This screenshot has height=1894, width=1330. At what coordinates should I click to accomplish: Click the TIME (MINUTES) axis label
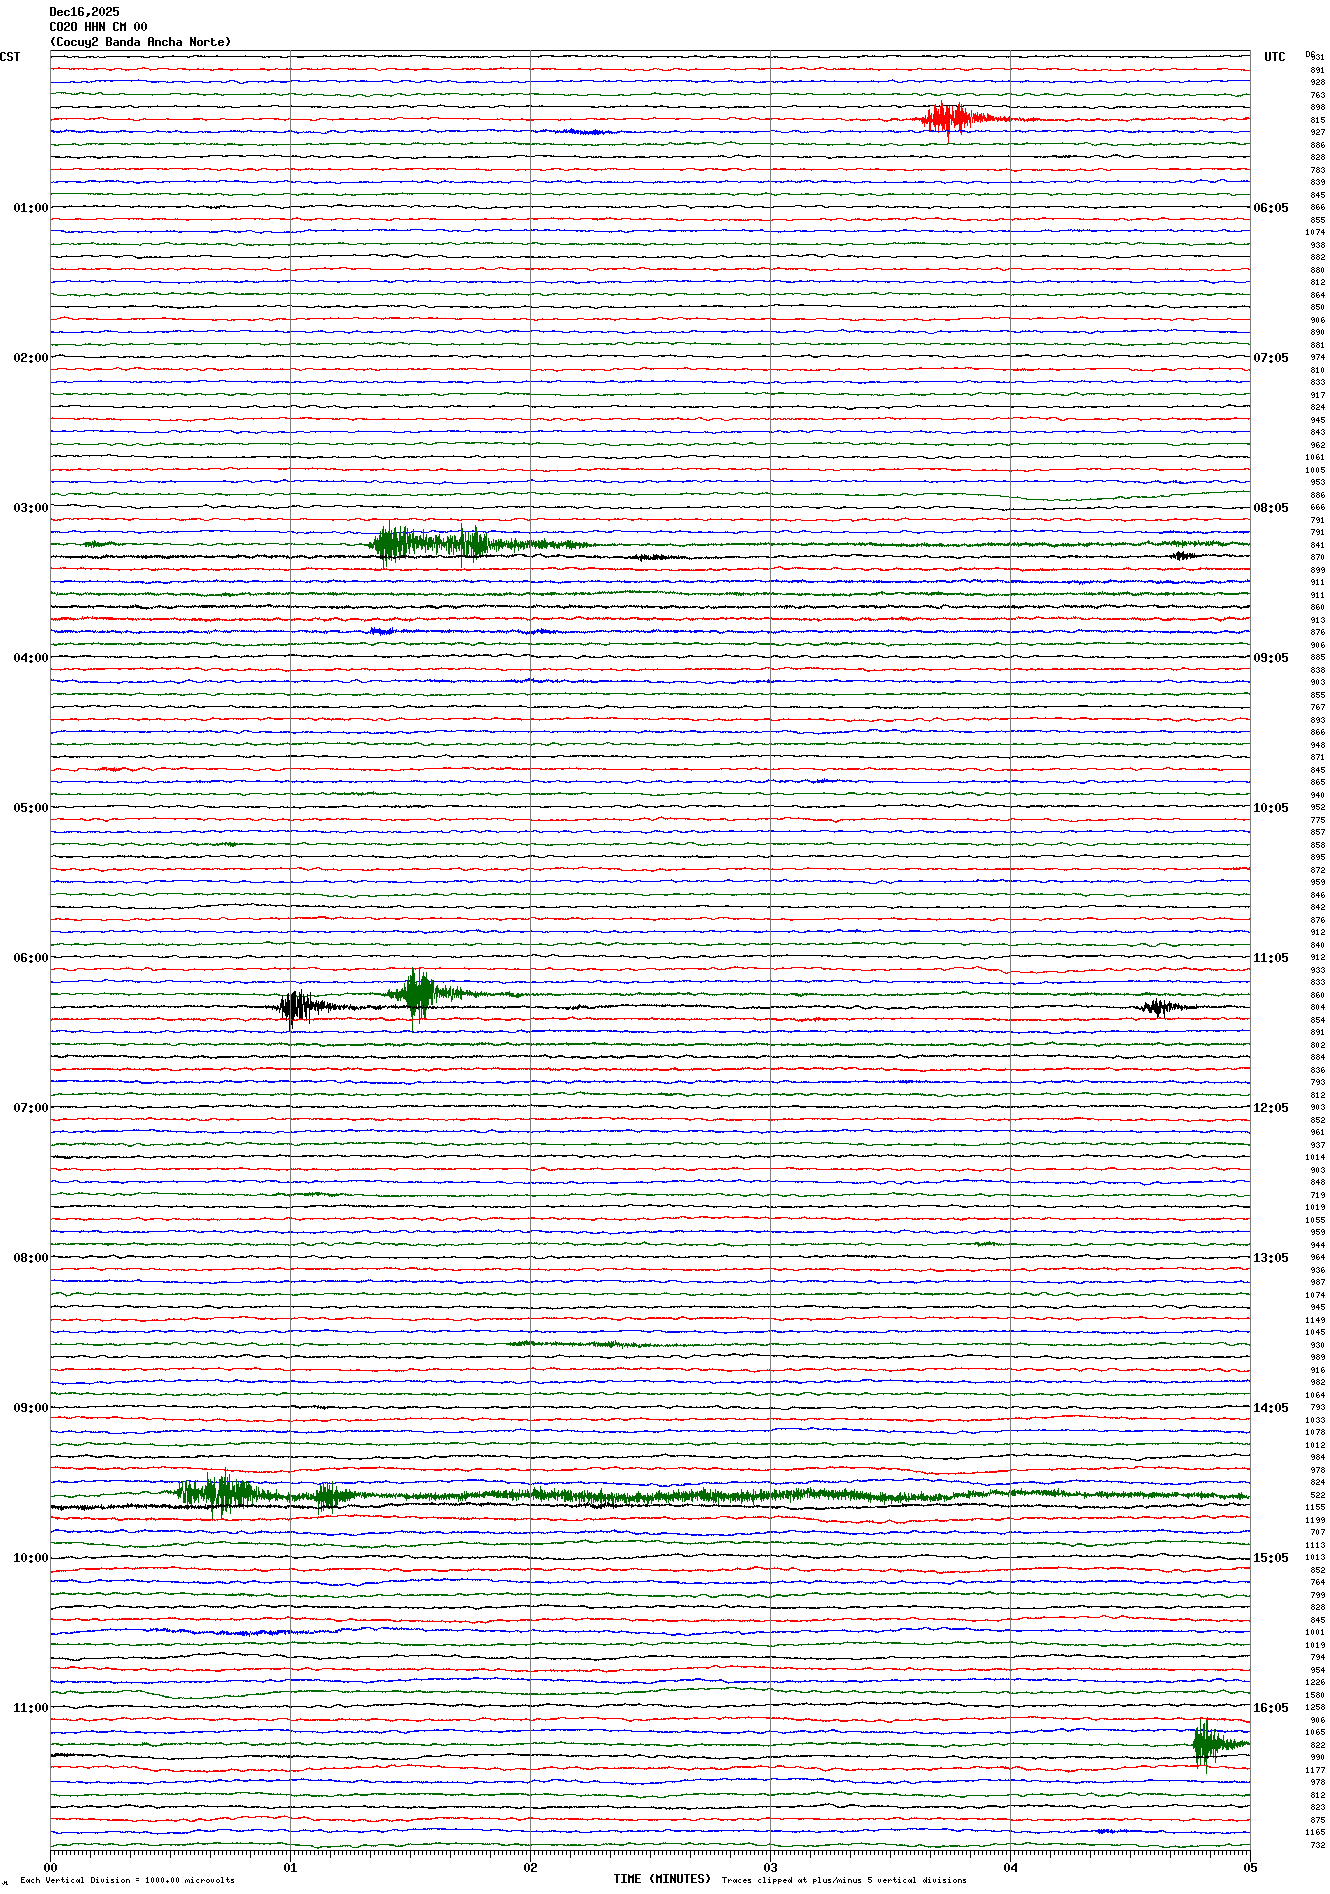click(x=662, y=1879)
